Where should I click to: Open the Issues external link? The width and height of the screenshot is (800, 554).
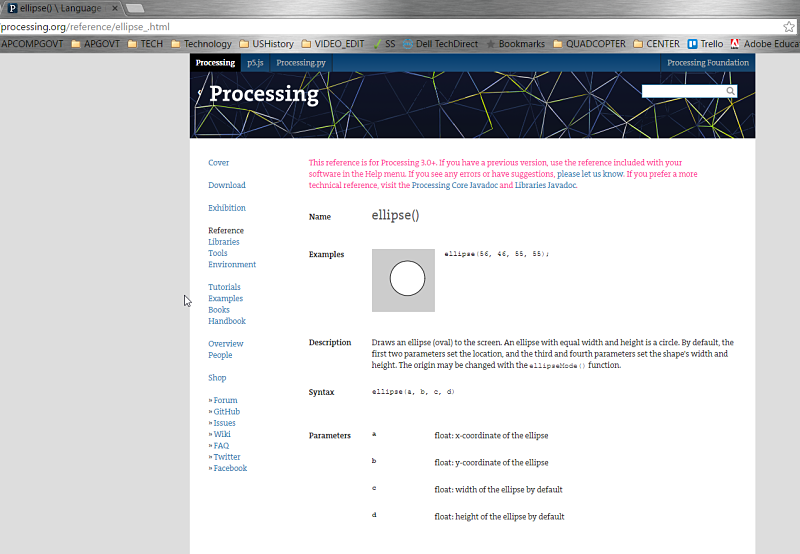(x=224, y=423)
